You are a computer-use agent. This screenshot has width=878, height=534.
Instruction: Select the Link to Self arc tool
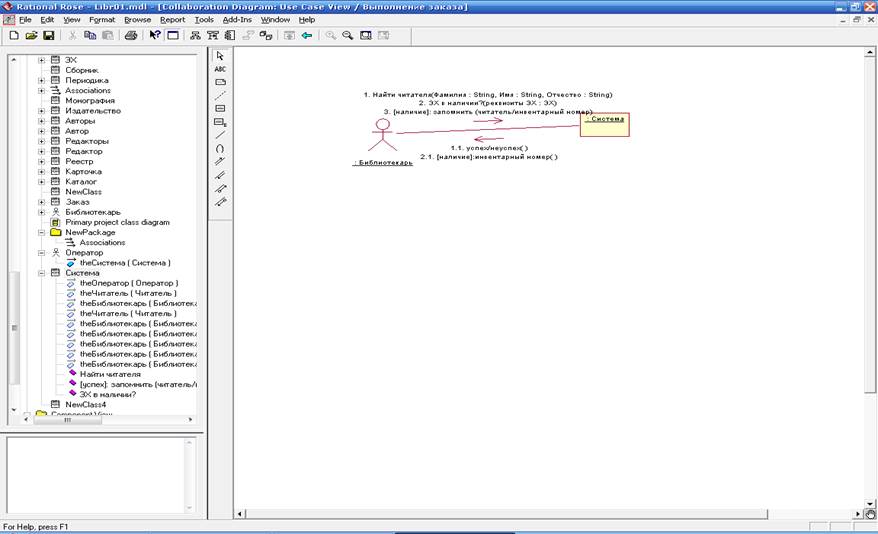pyautogui.click(x=220, y=147)
